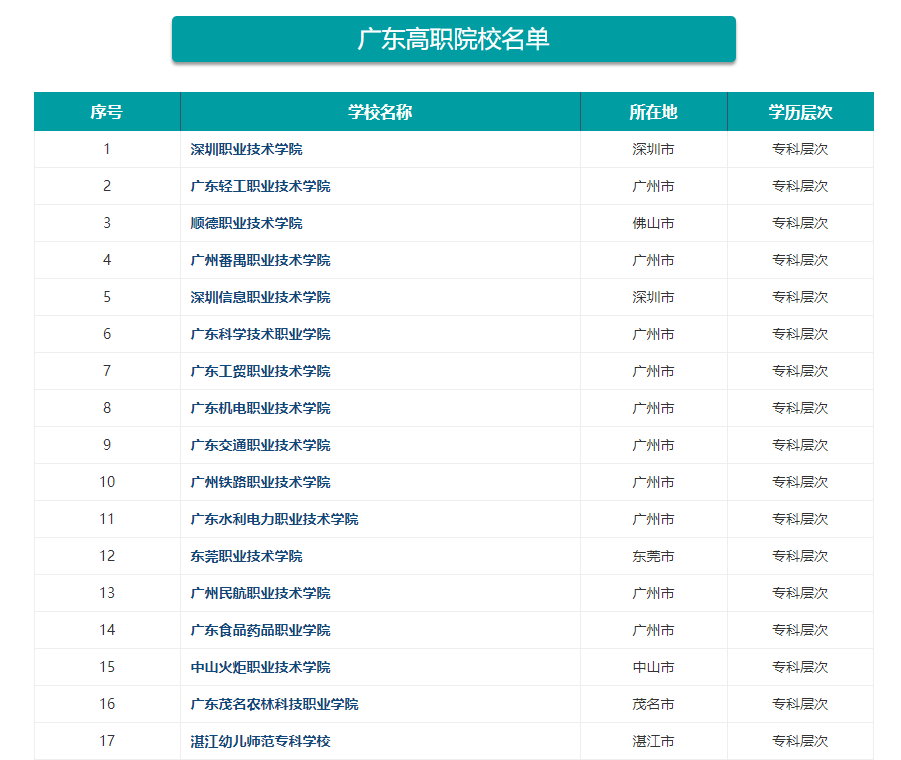Select 广州市 in the 广州民航 row

[653, 593]
